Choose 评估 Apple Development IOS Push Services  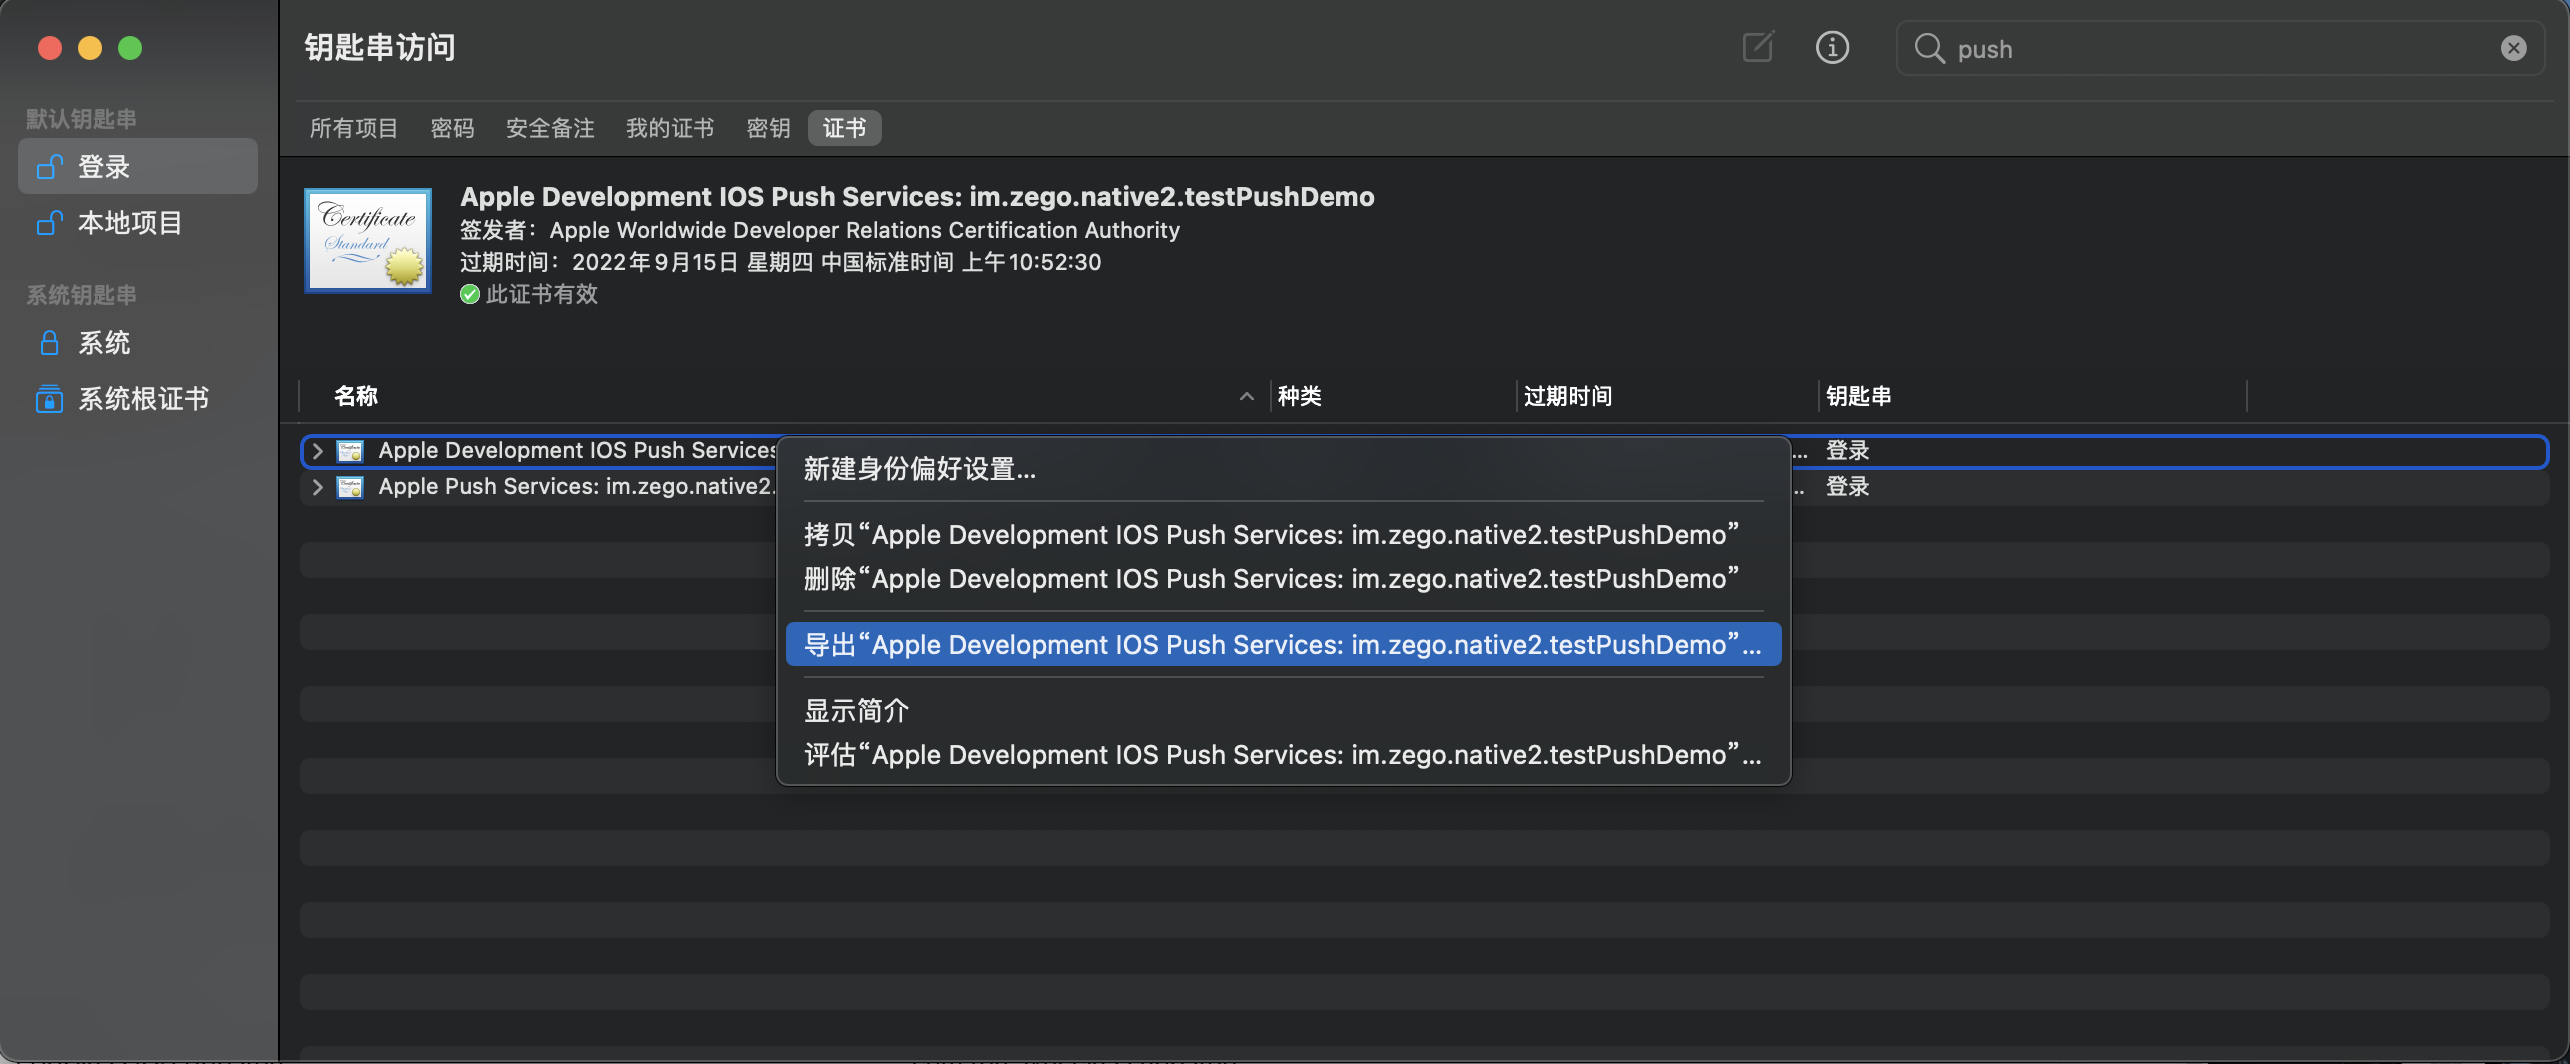pos(1283,755)
